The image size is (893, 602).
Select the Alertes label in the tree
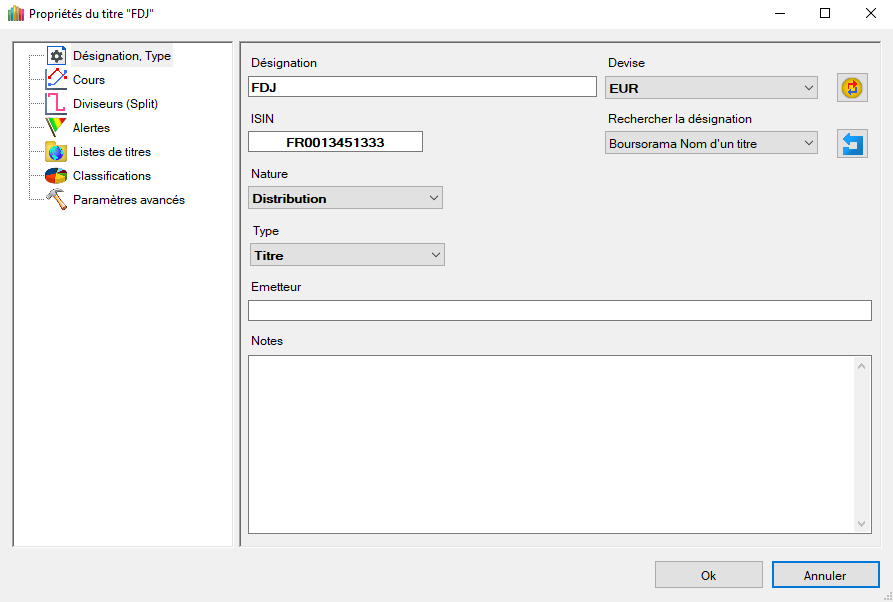pyautogui.click(x=91, y=128)
